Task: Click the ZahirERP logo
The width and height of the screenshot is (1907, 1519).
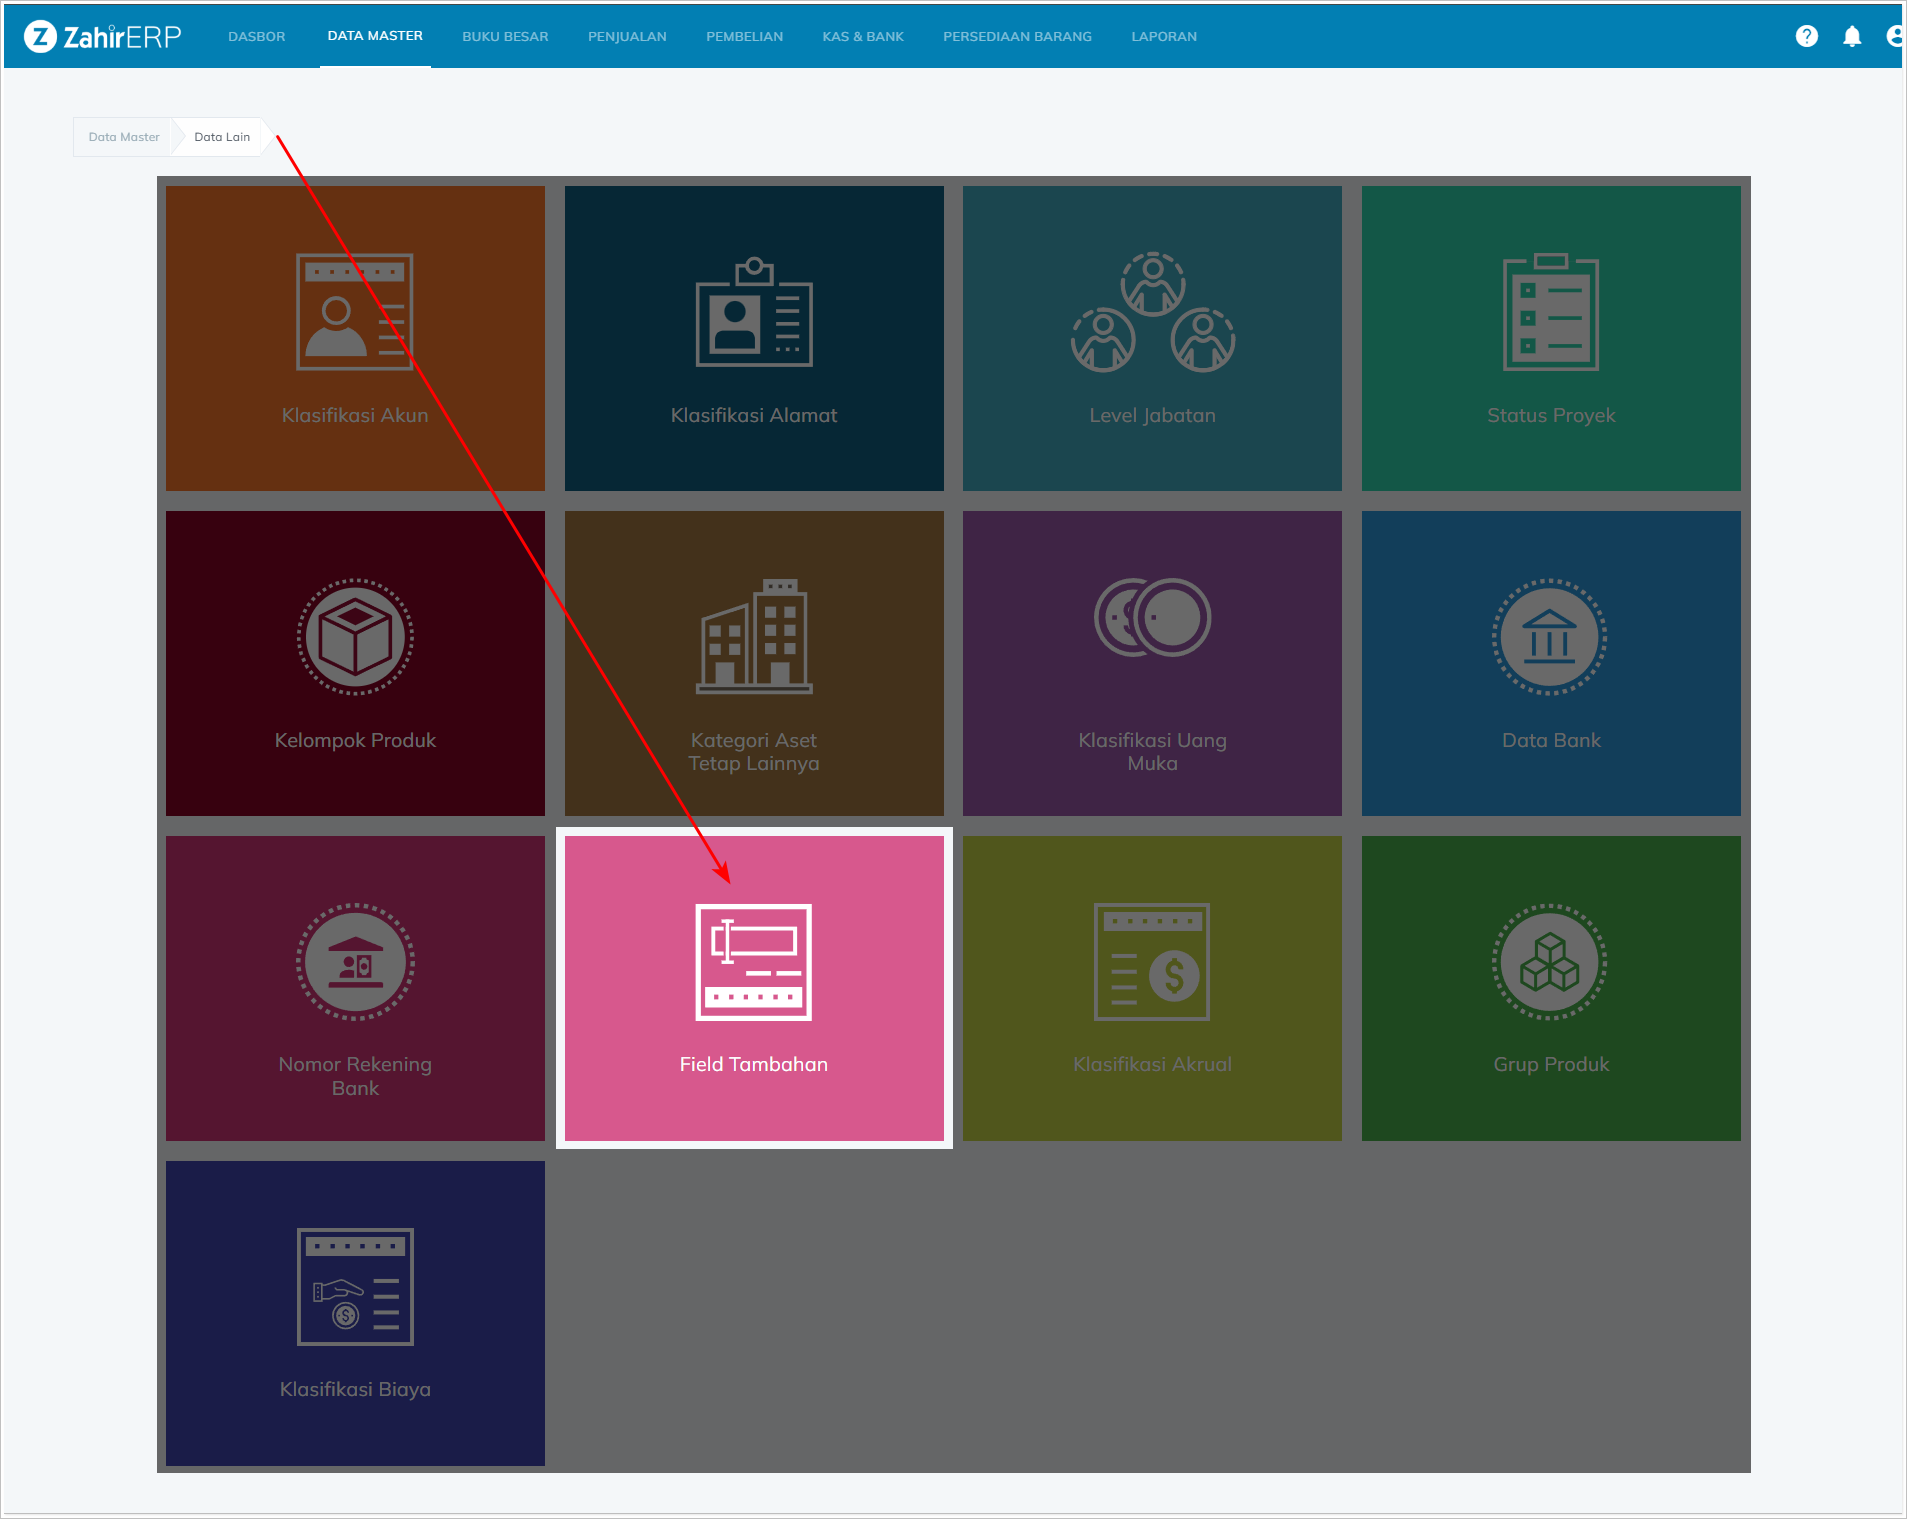Action: [103, 36]
